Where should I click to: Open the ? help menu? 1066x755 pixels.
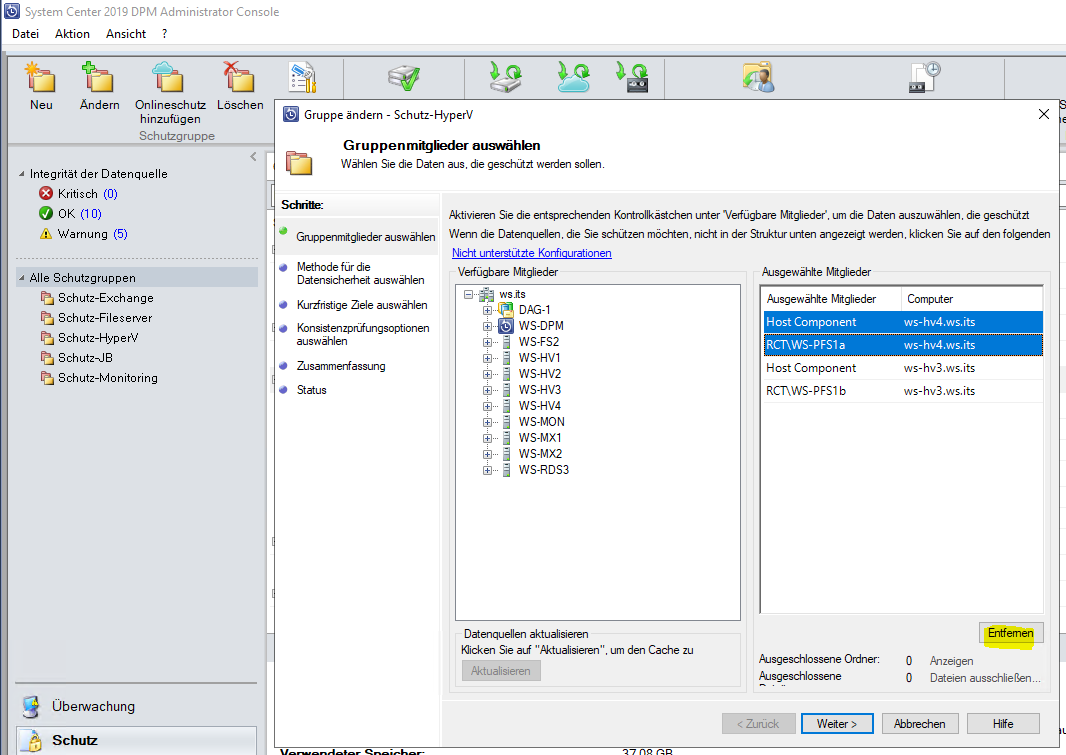[x=165, y=34]
